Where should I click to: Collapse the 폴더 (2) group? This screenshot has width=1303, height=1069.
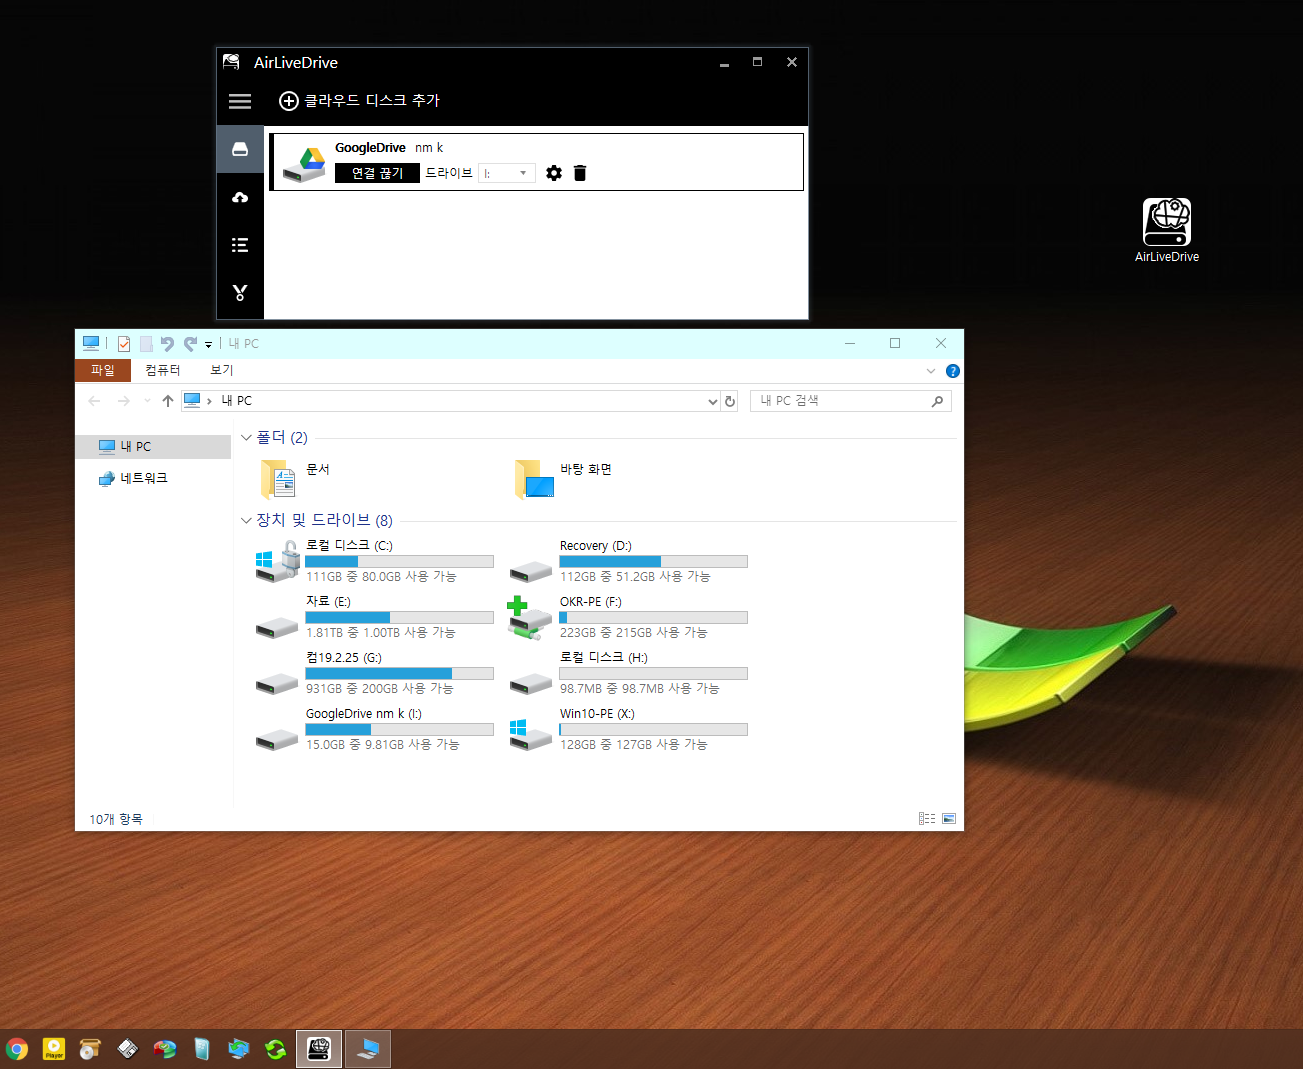pos(246,438)
